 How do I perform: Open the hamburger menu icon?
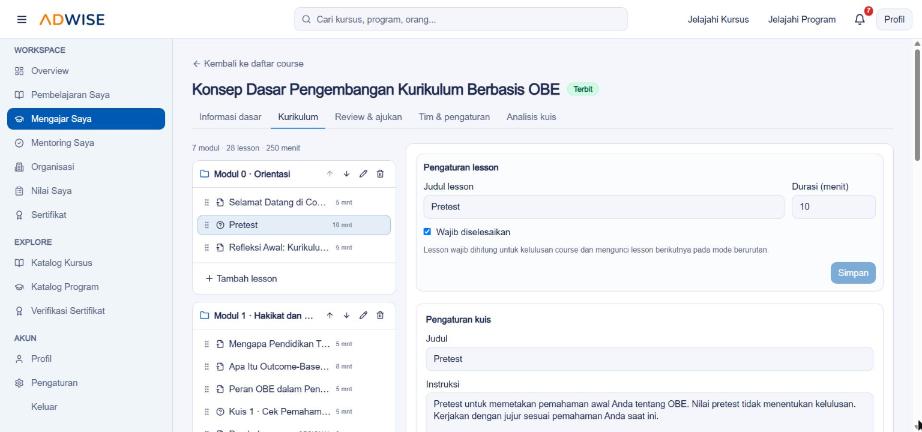click(x=22, y=19)
